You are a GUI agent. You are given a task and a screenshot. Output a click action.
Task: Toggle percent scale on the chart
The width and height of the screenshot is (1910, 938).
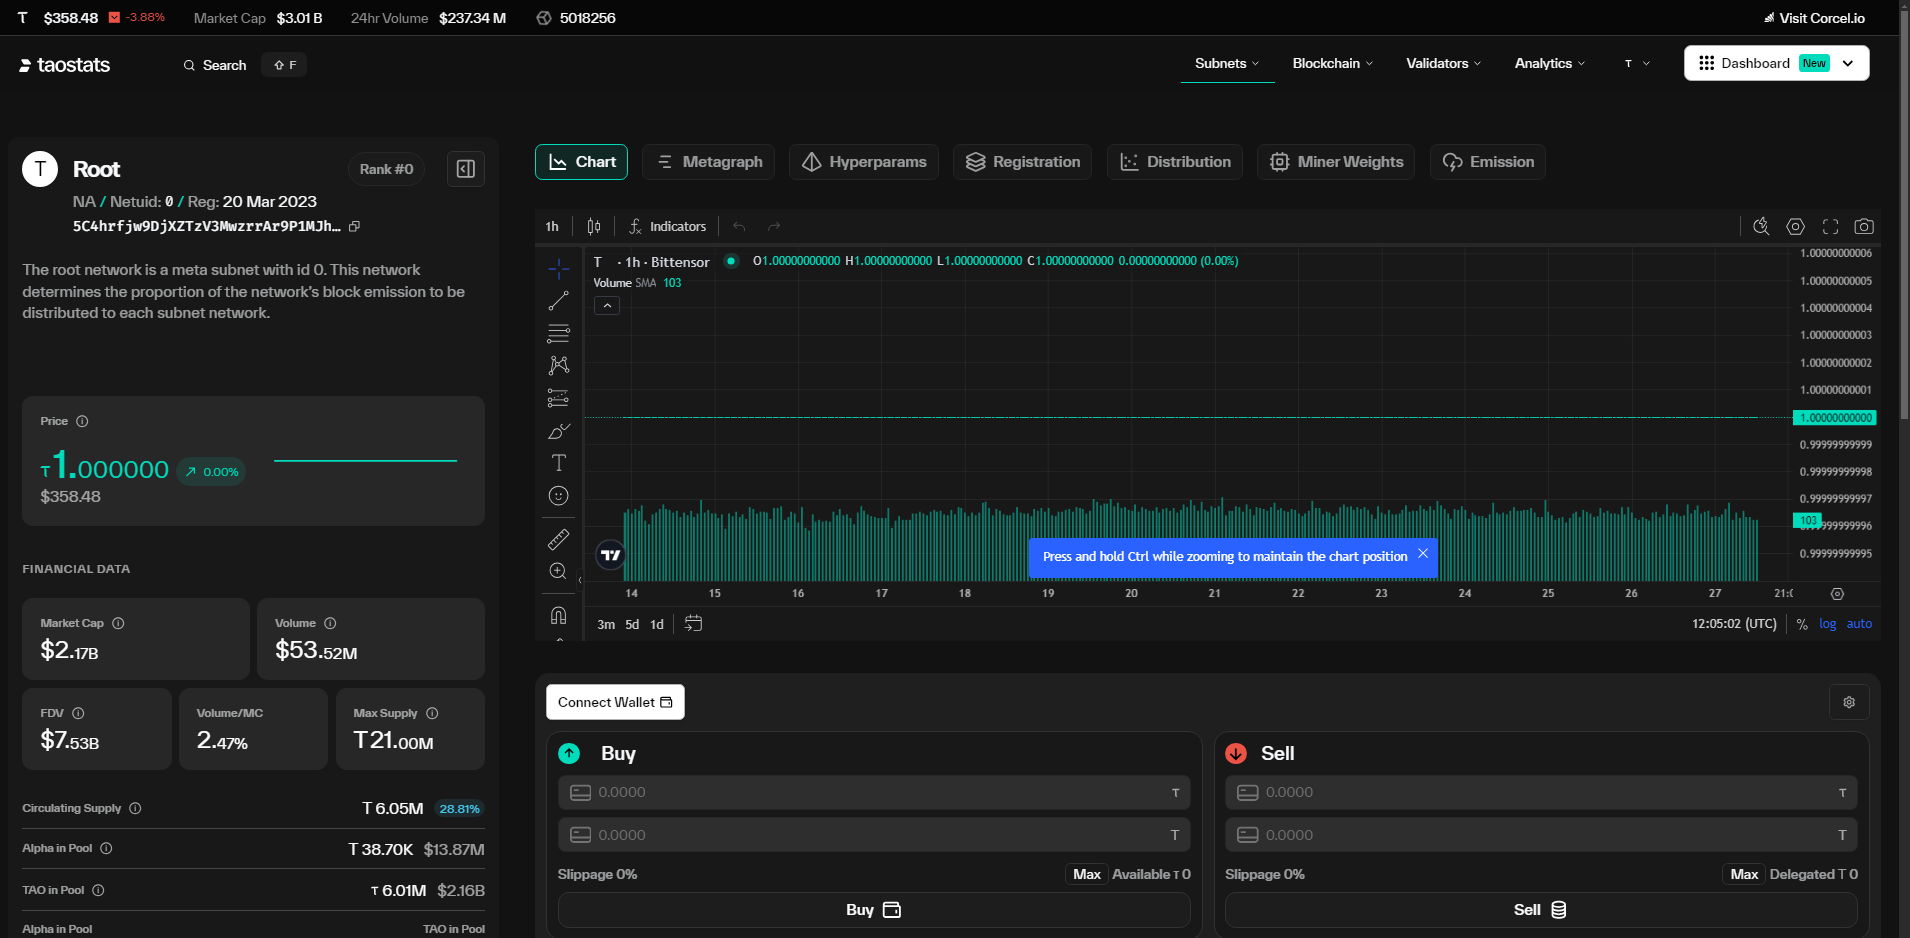click(x=1801, y=624)
